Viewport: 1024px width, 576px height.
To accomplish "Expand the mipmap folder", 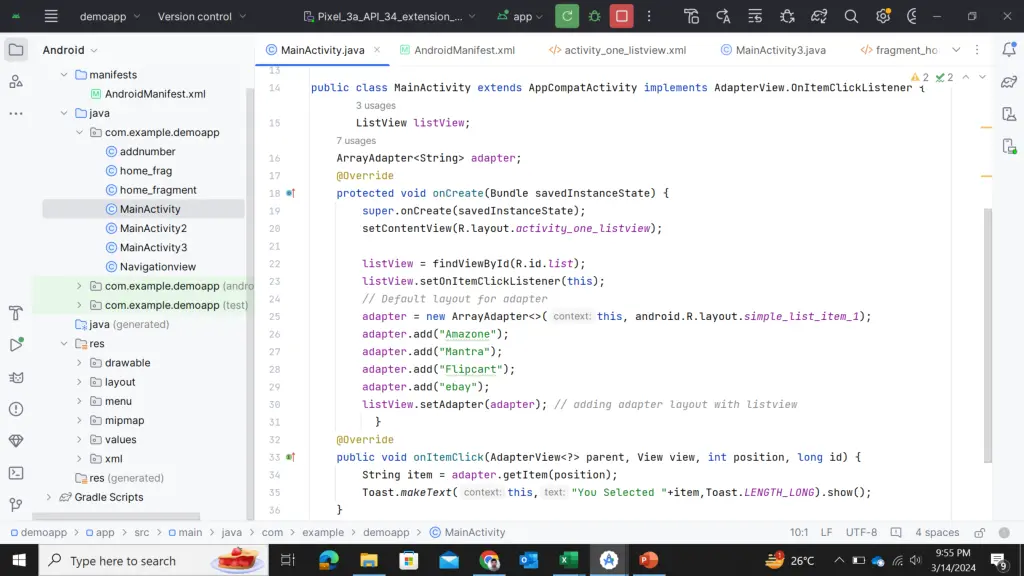I will tap(79, 421).
